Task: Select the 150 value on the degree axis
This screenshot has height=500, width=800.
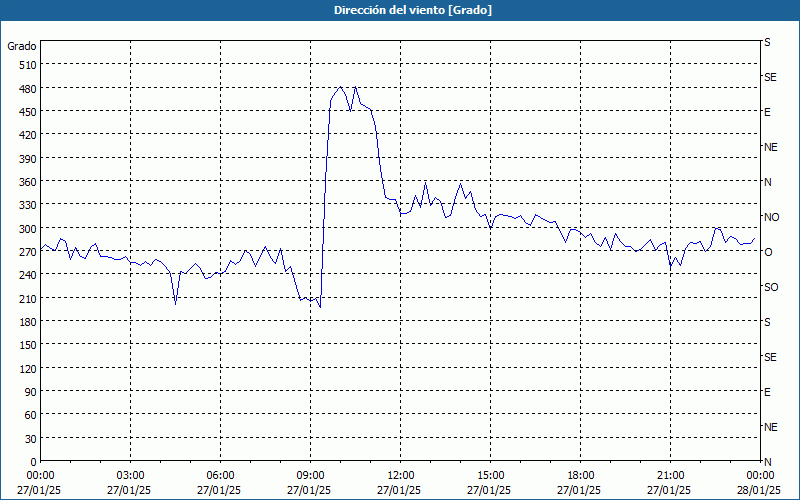Action: click(28, 345)
